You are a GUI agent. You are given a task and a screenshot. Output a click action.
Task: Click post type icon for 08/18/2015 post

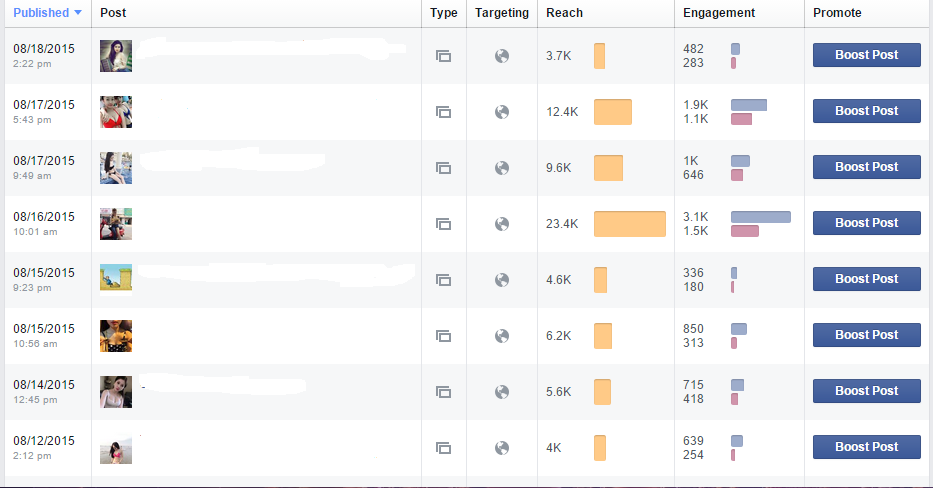click(443, 56)
